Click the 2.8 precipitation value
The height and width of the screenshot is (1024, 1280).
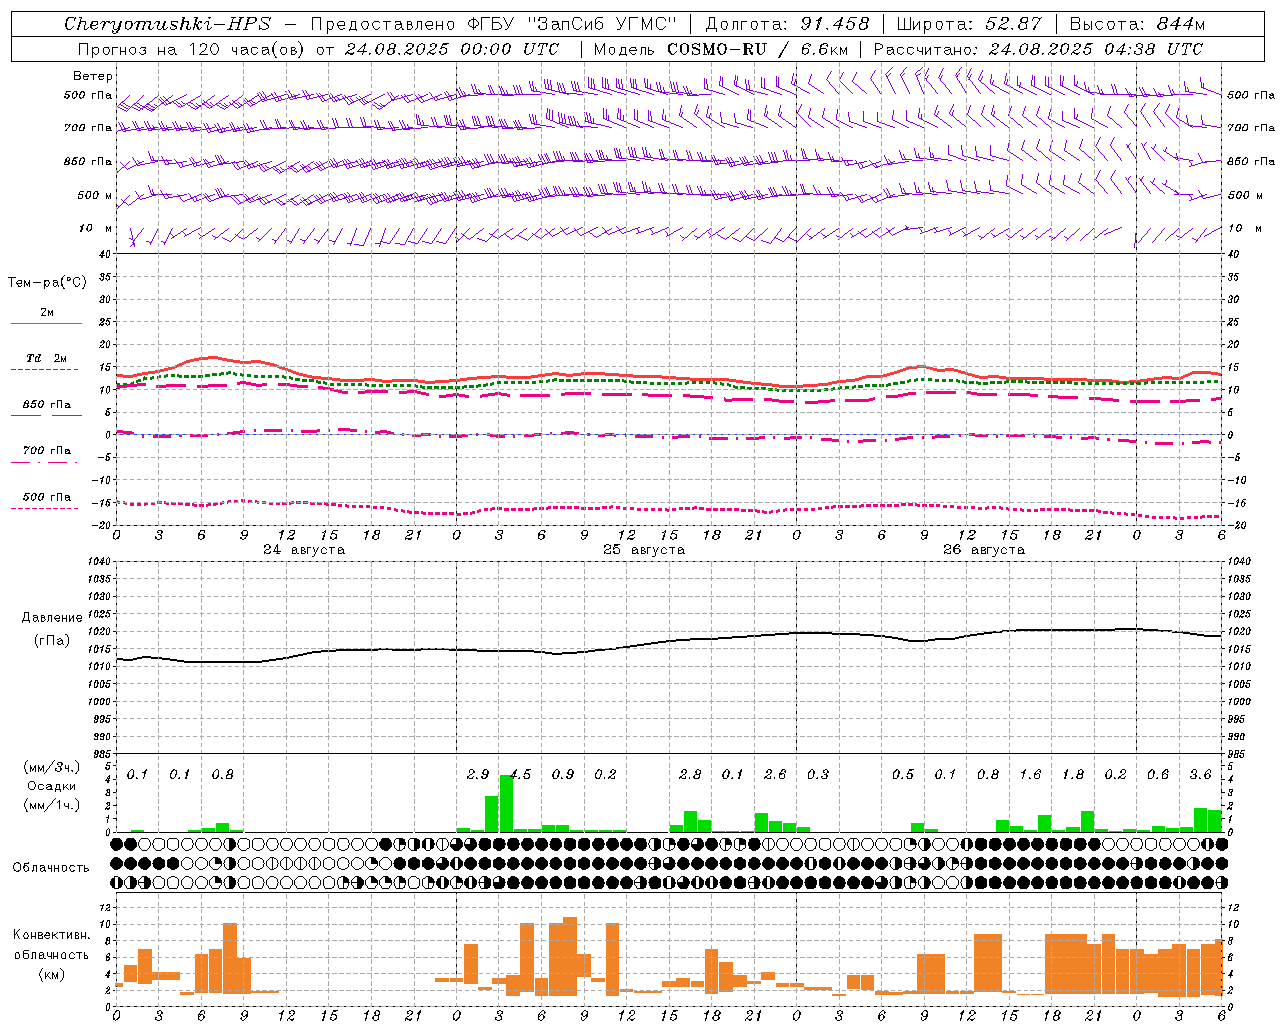[690, 775]
